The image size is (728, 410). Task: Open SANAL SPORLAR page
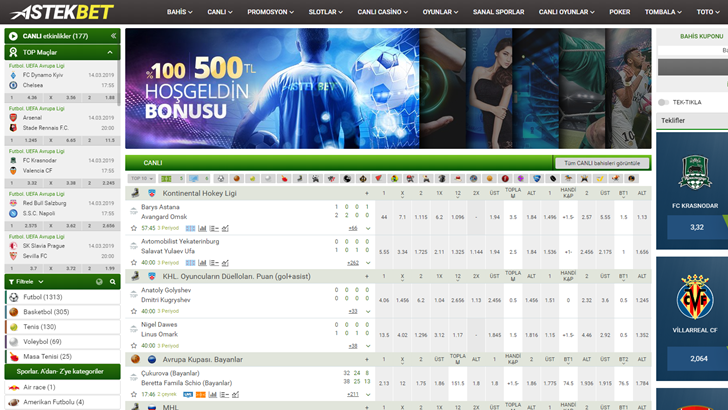click(498, 12)
